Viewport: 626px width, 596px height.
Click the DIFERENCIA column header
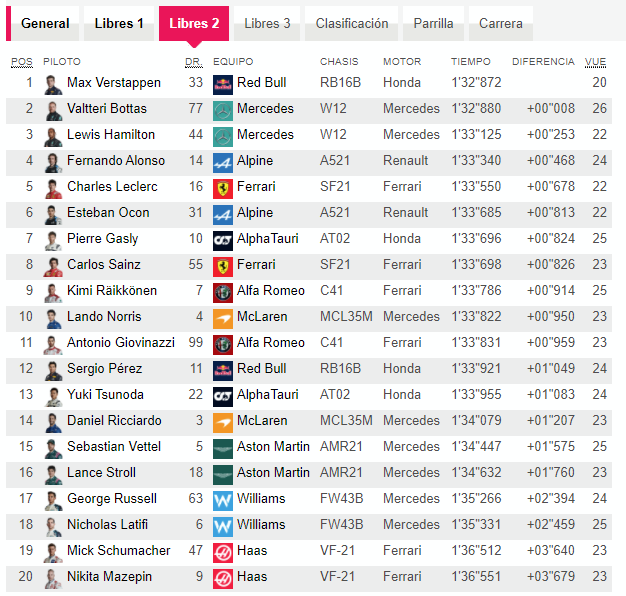[543, 62]
